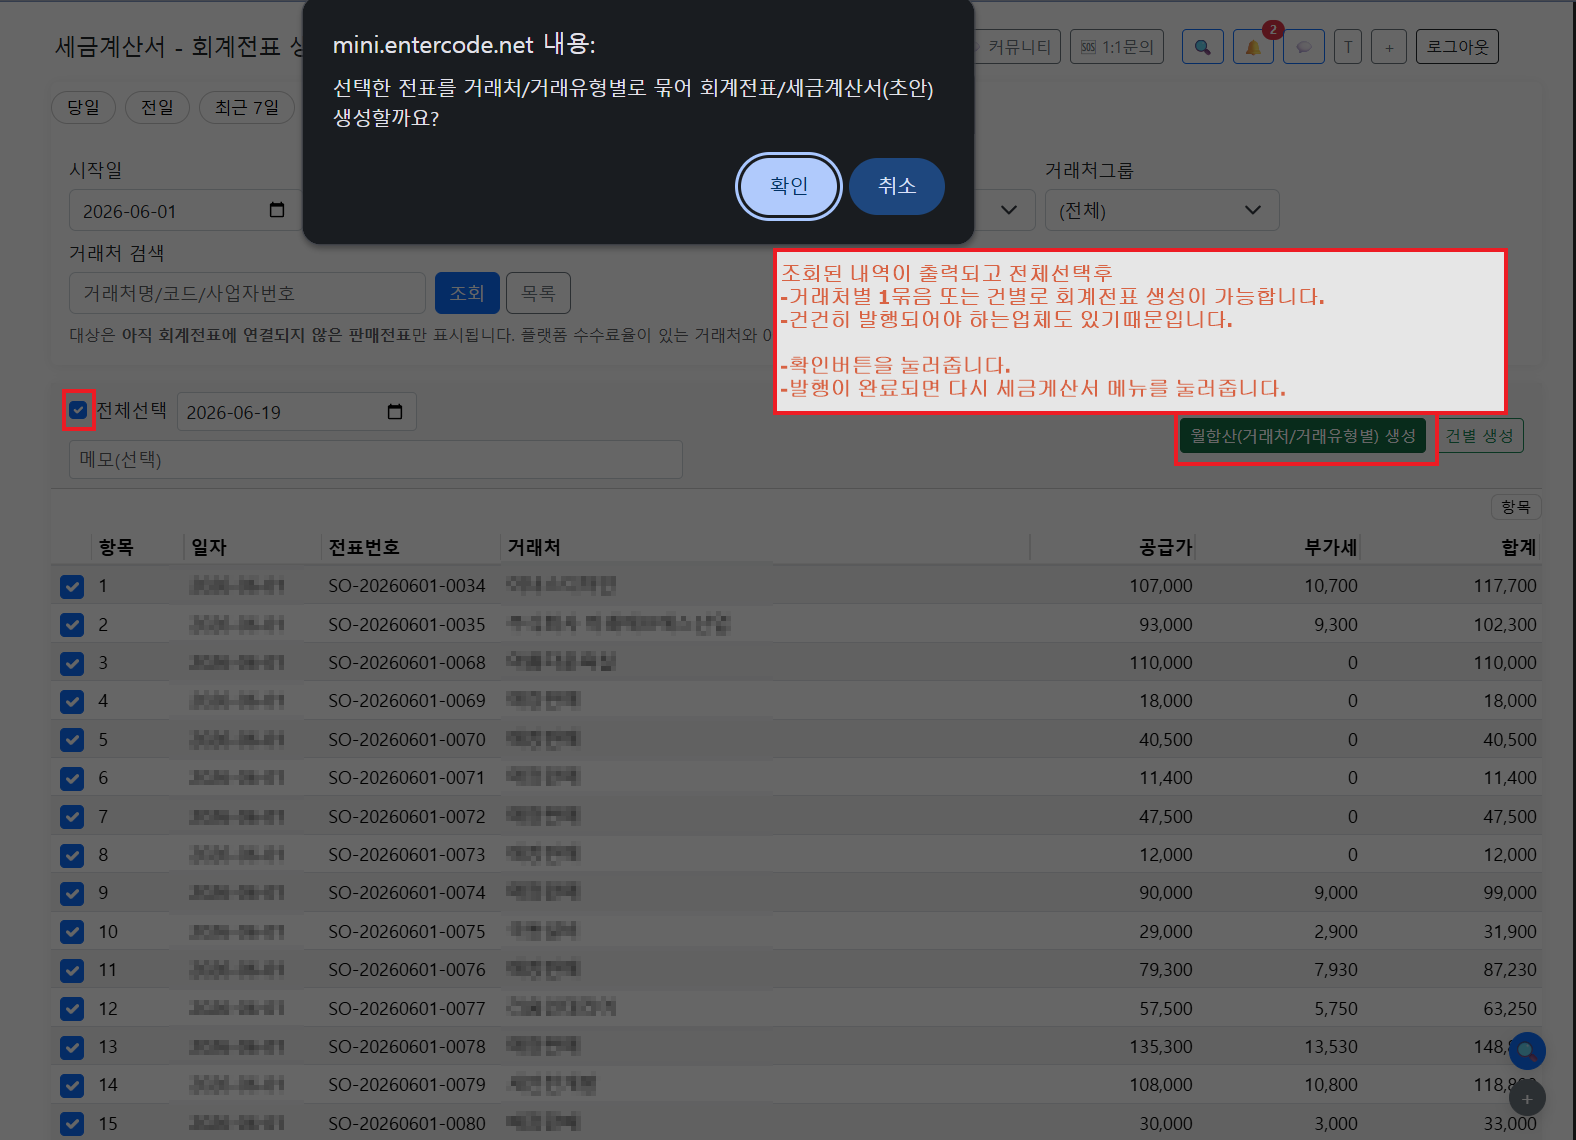The height and width of the screenshot is (1140, 1576).
Task: Select VAT amount 7,930 cell
Action: (x=1336, y=970)
